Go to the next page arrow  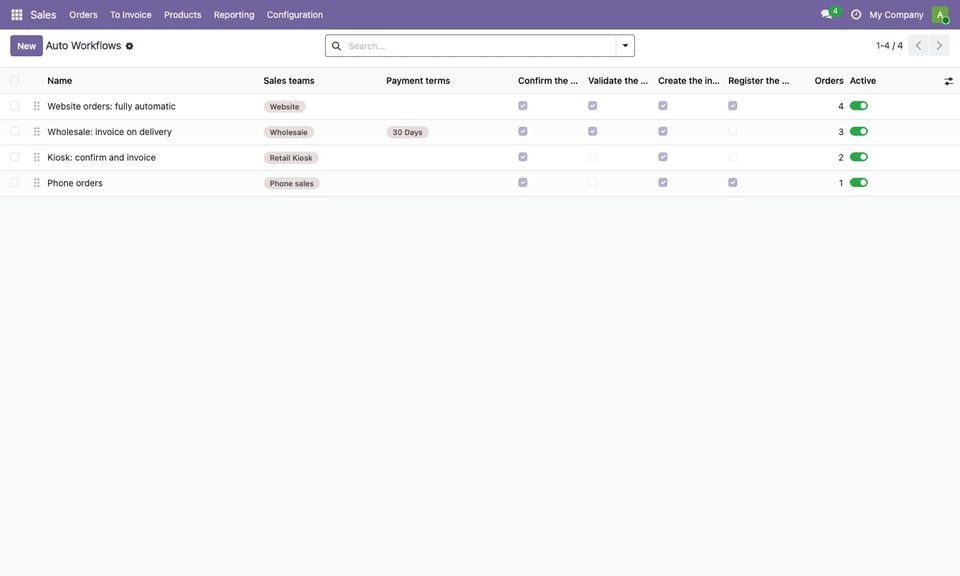[939, 45]
